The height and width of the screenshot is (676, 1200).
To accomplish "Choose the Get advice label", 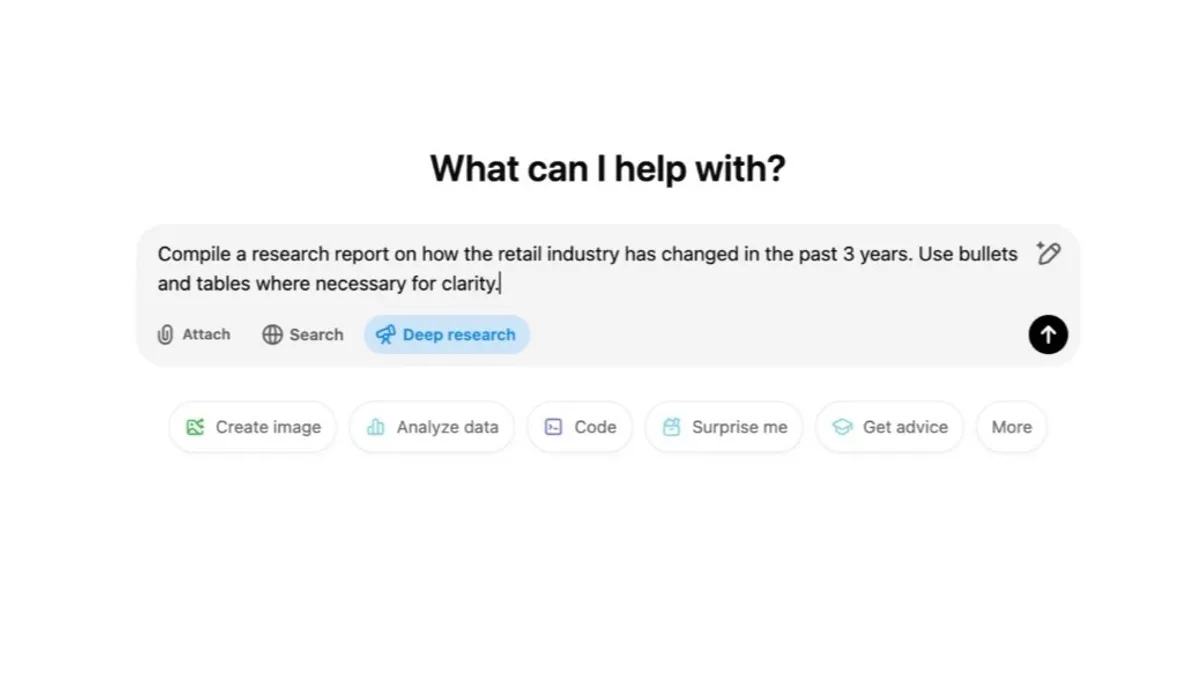I will click(905, 427).
